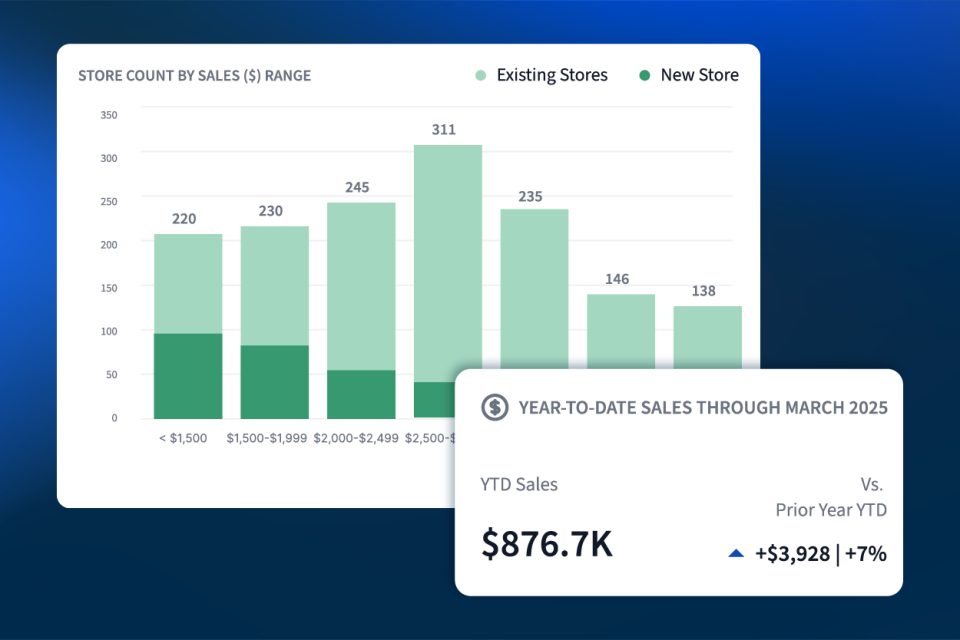Select the bar labeled 220
960x640 pixels.
coord(188,283)
